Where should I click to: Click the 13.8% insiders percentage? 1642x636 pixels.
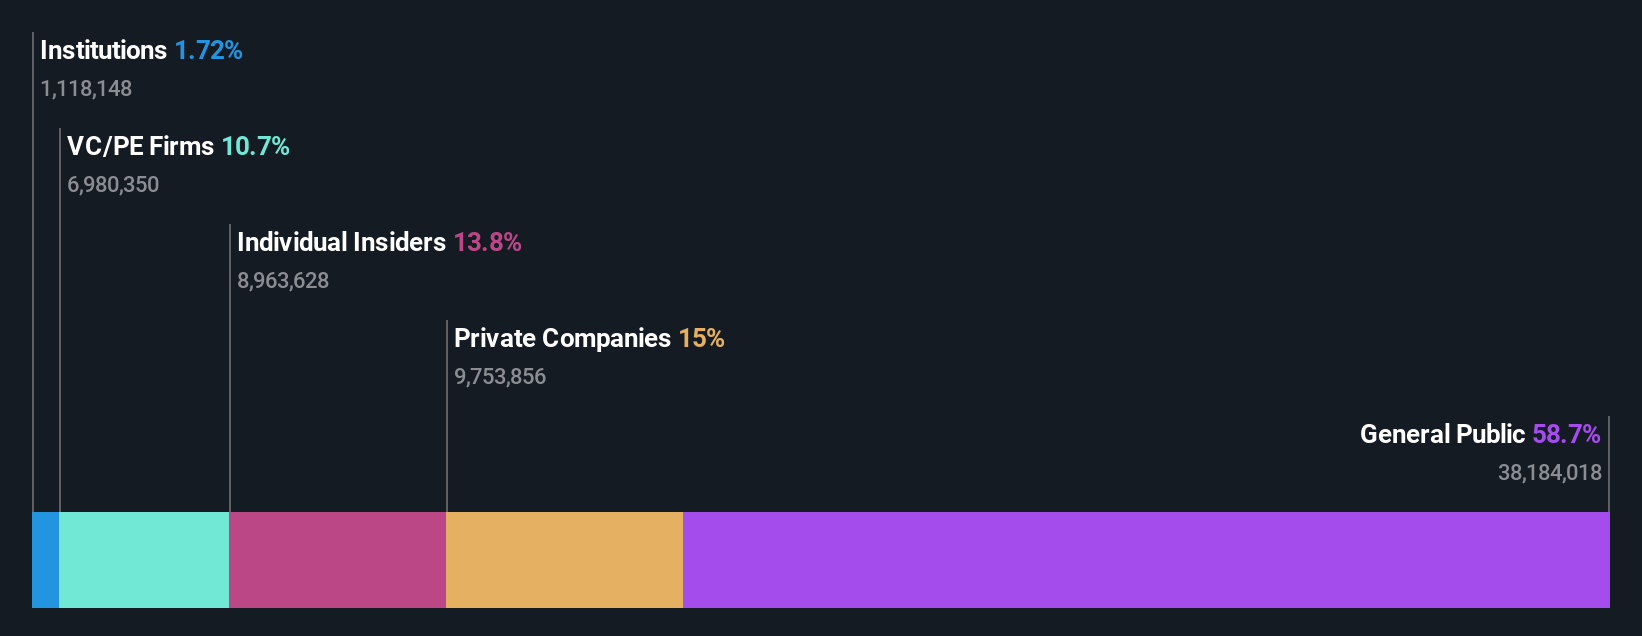click(x=488, y=242)
